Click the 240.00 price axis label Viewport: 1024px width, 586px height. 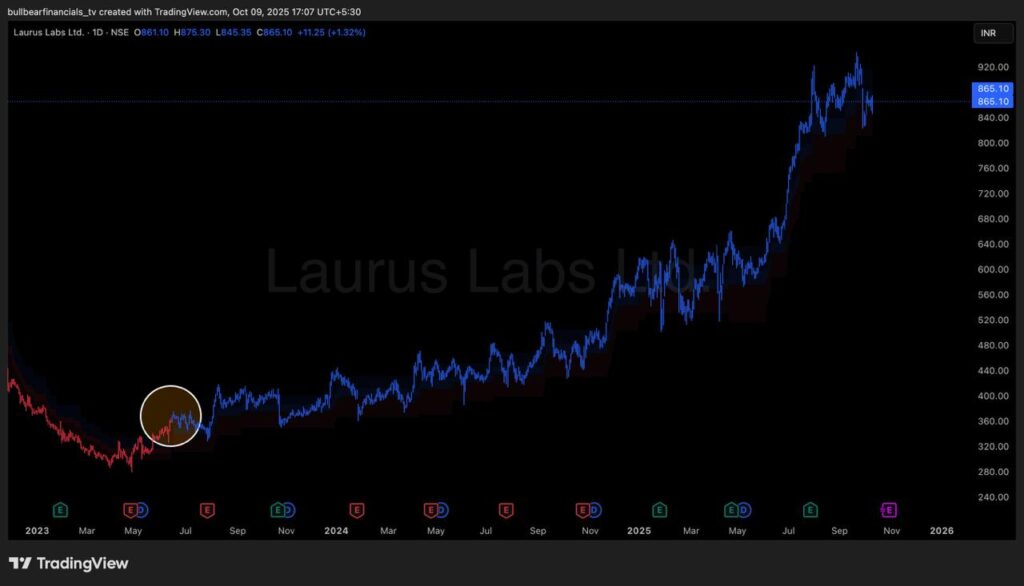[993, 497]
